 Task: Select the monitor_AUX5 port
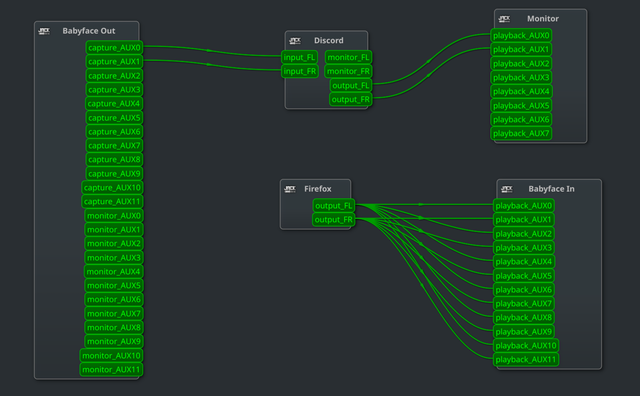click(114, 286)
